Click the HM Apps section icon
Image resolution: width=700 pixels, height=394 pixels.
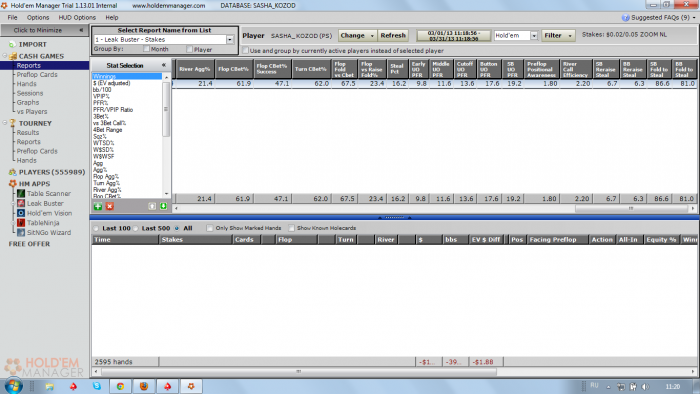click(12, 184)
